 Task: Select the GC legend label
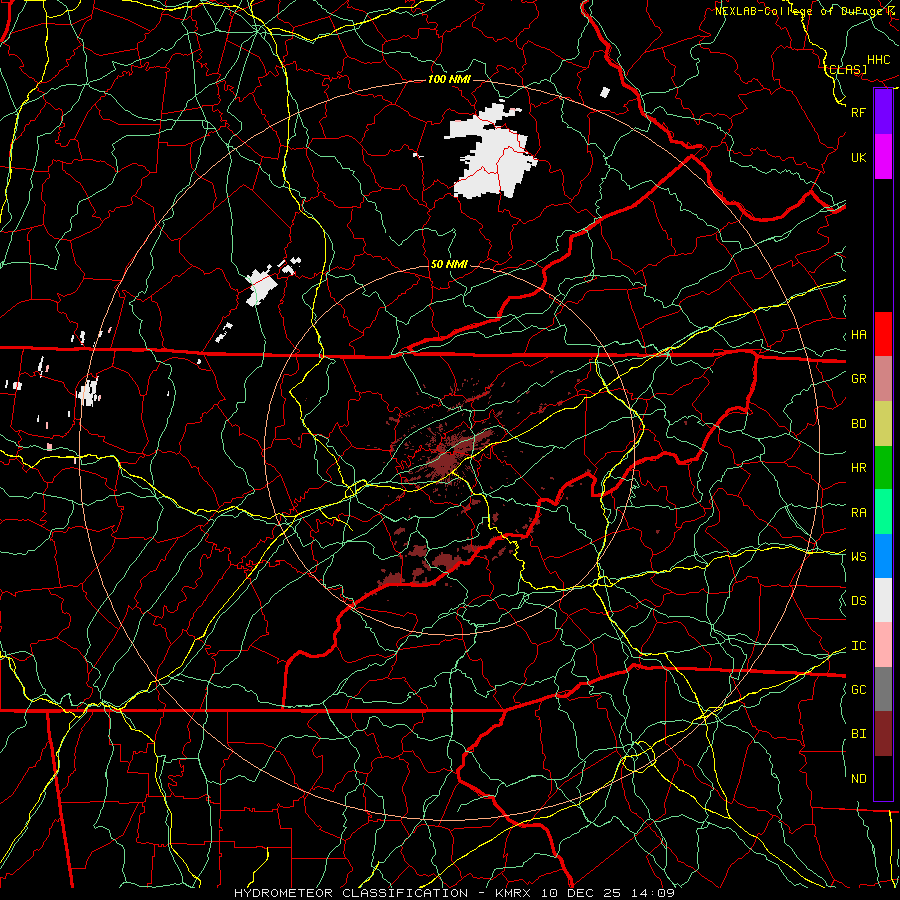tap(858, 690)
